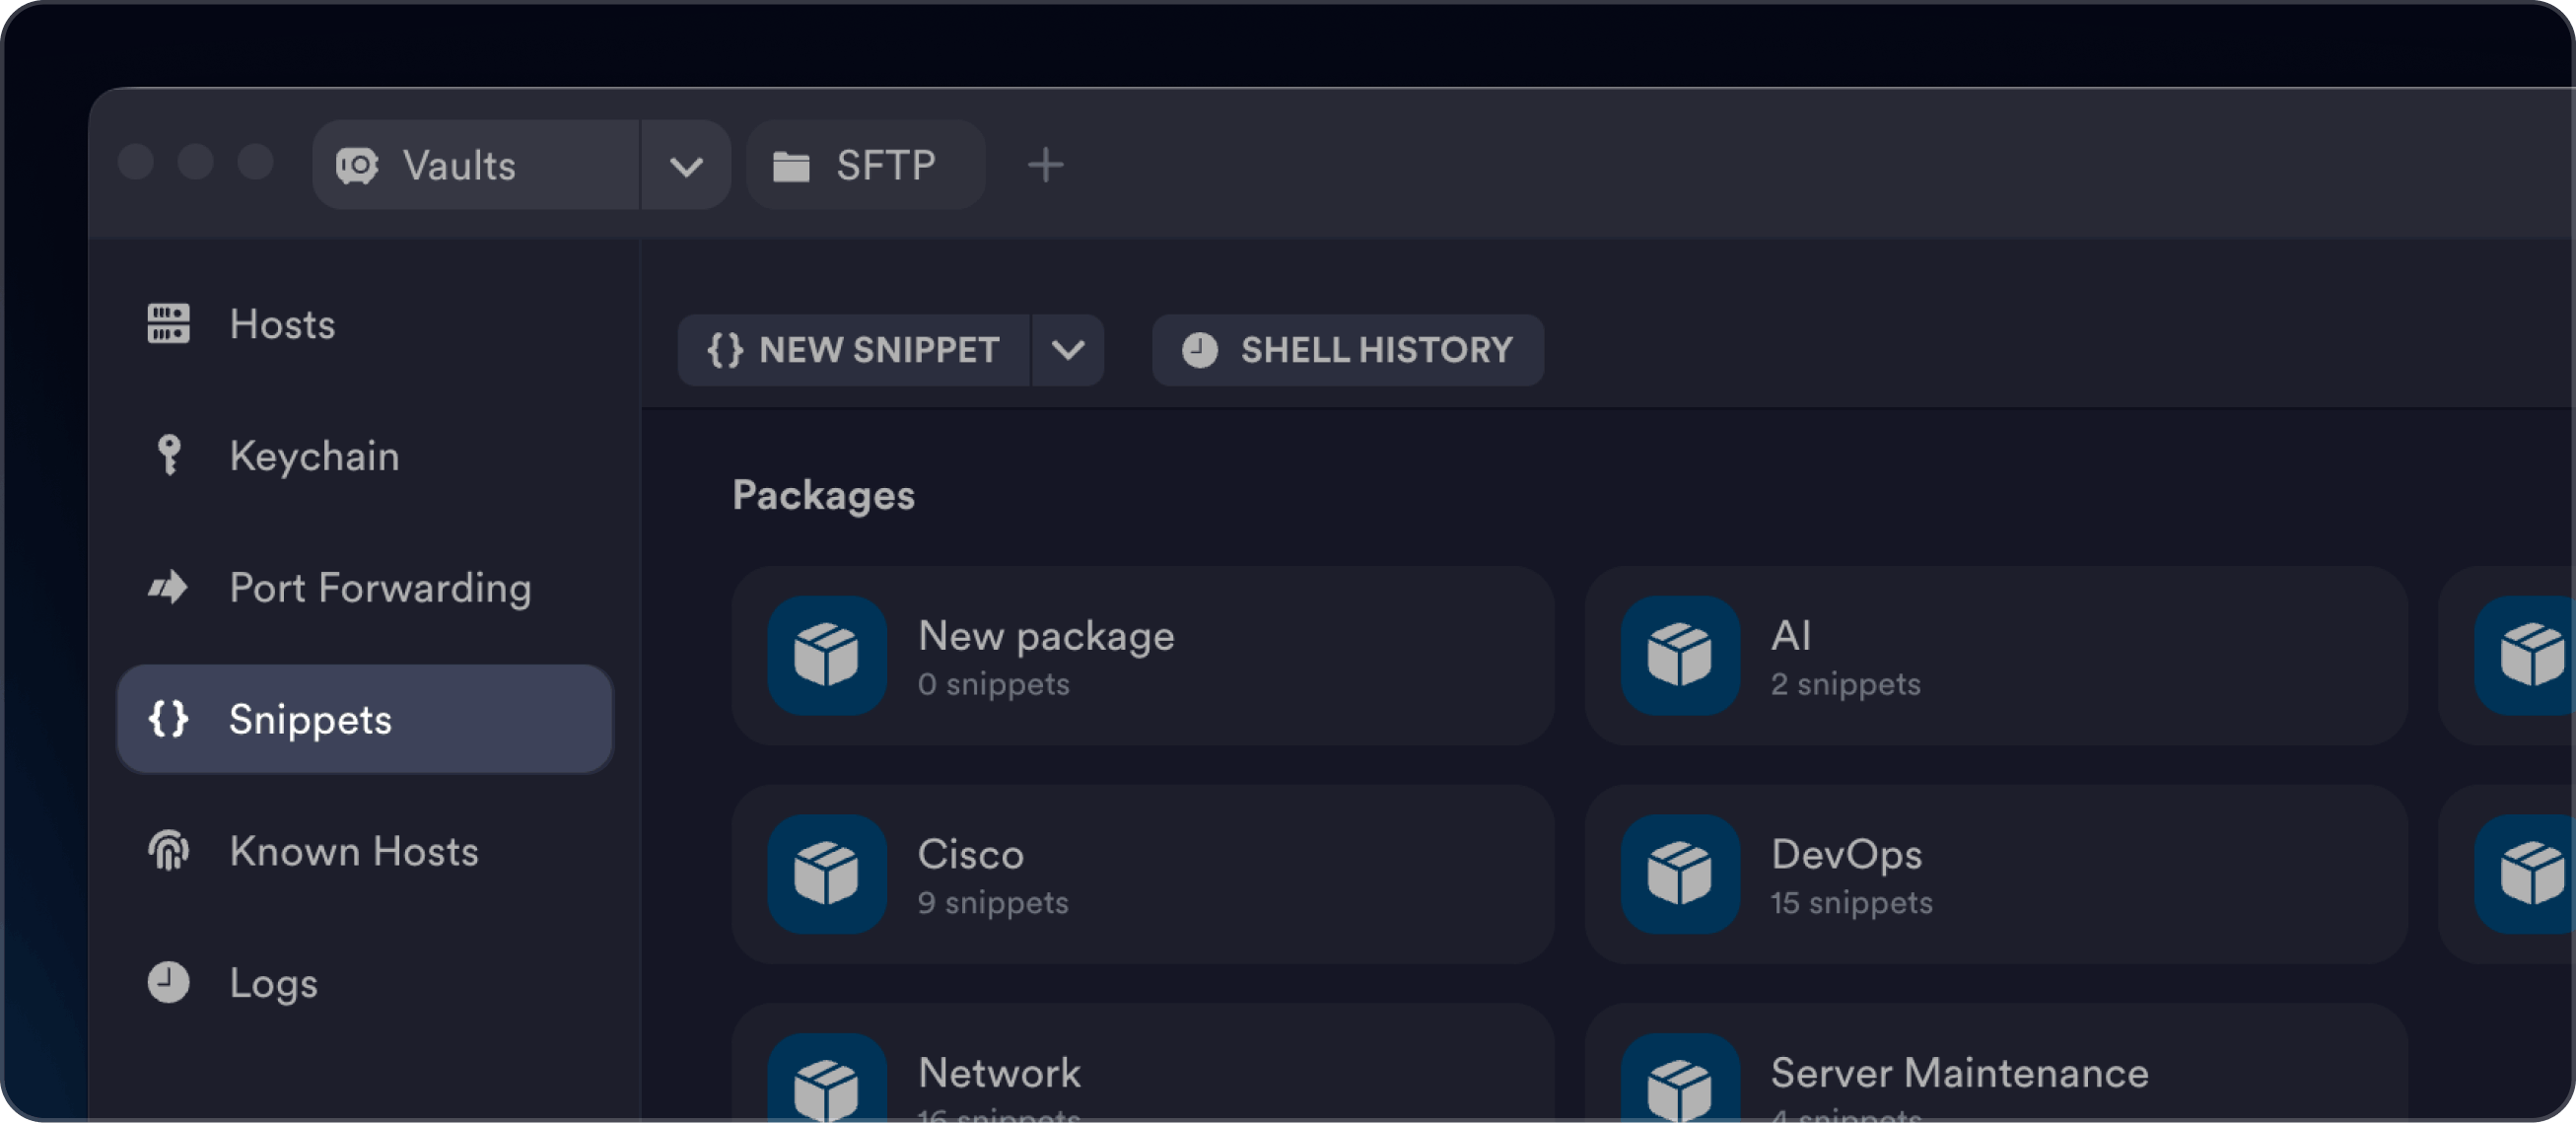The width and height of the screenshot is (2576, 1123).
Task: Click the DevOps package box icon
Action: pyautogui.click(x=1680, y=874)
